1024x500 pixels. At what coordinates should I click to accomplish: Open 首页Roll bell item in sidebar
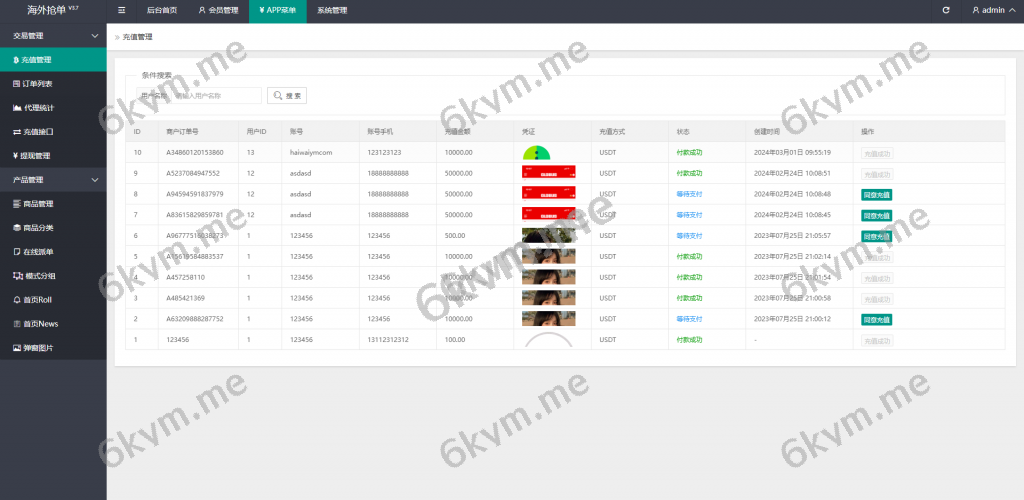coord(37,300)
